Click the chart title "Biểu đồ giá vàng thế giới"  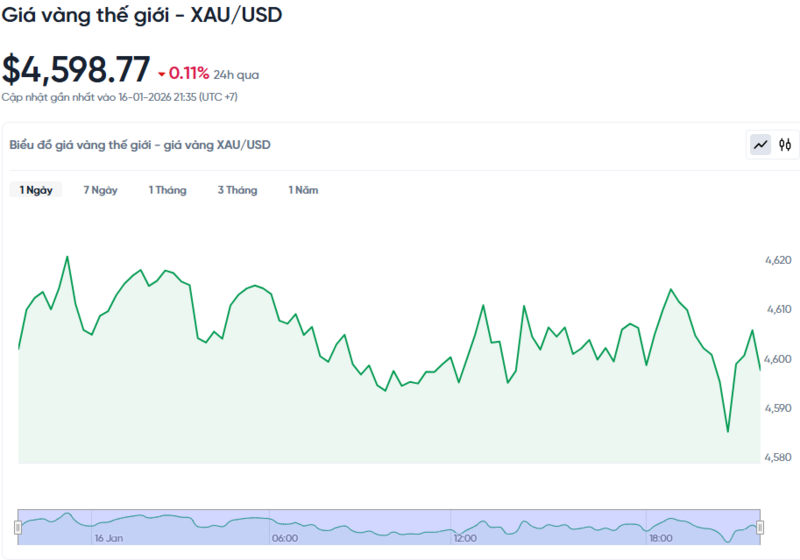[140, 145]
